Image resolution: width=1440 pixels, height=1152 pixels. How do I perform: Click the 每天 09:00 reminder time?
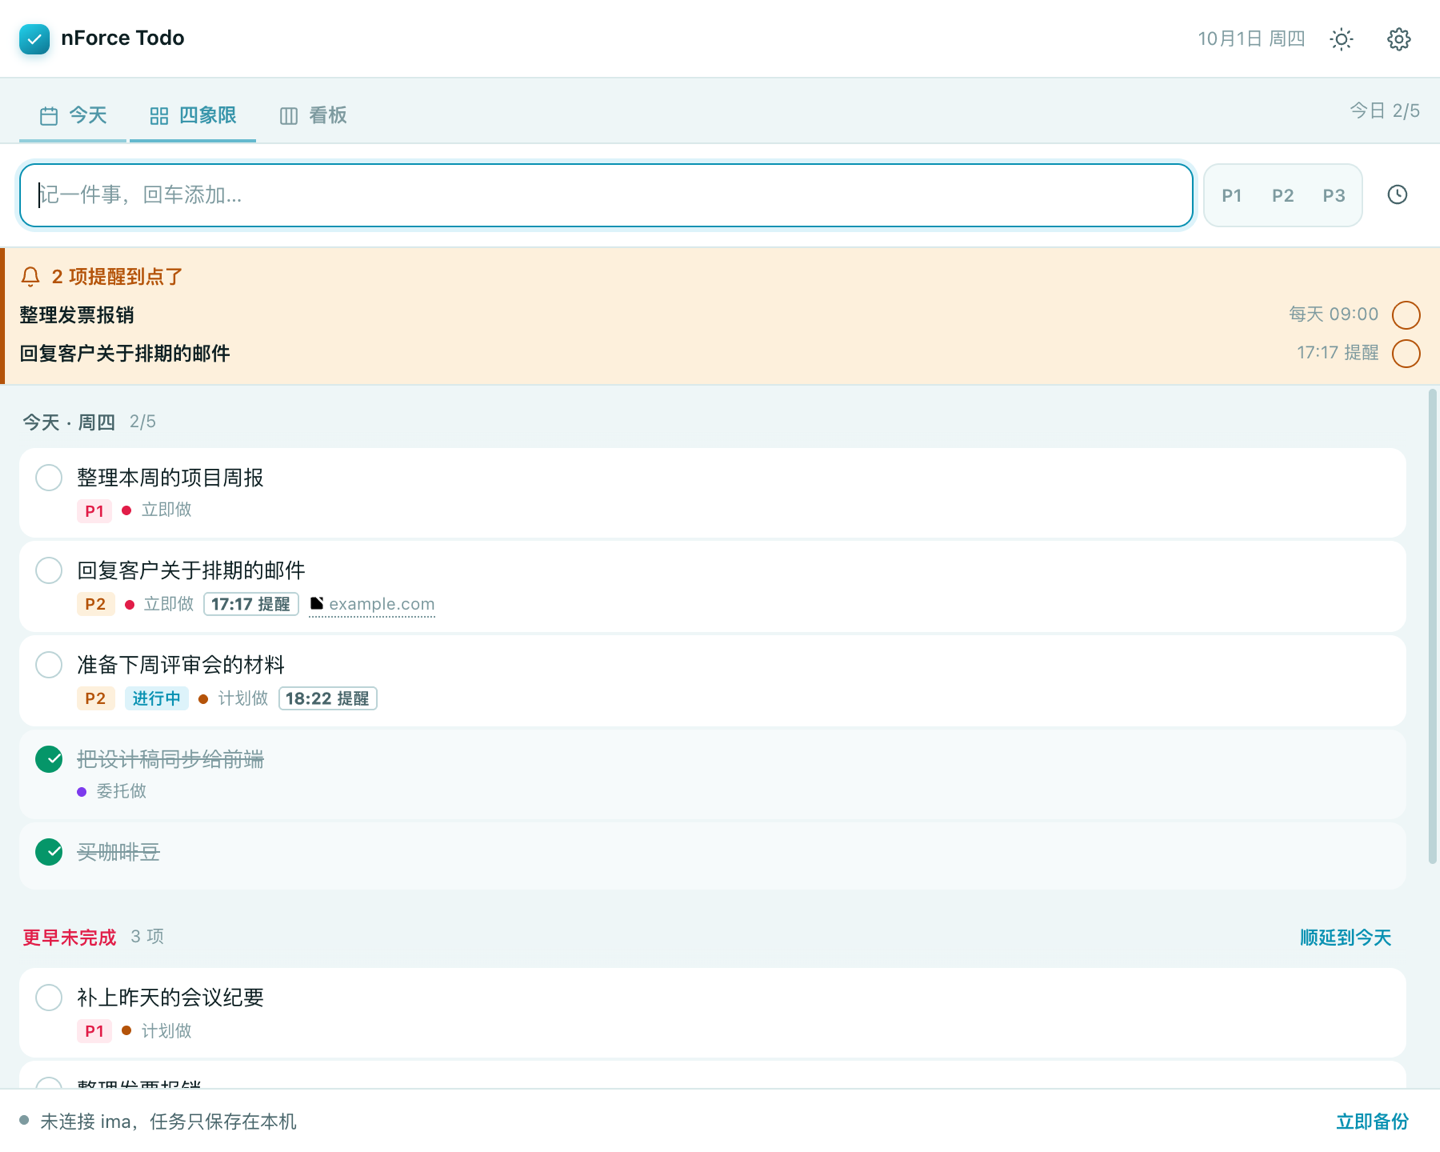pyautogui.click(x=1333, y=315)
